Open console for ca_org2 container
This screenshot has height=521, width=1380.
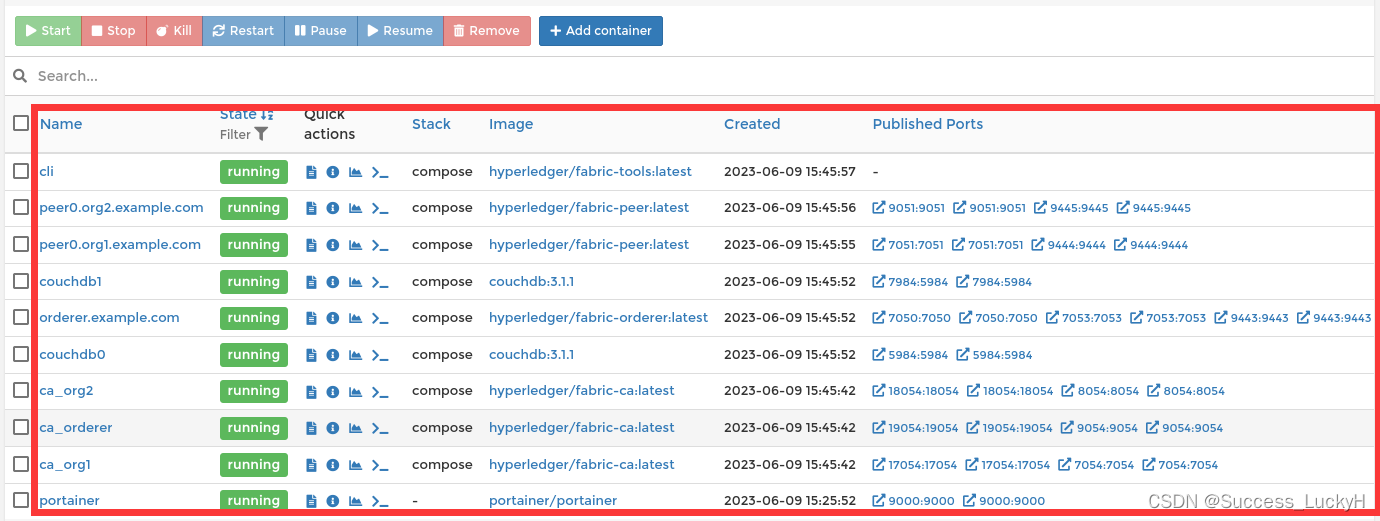(x=380, y=391)
